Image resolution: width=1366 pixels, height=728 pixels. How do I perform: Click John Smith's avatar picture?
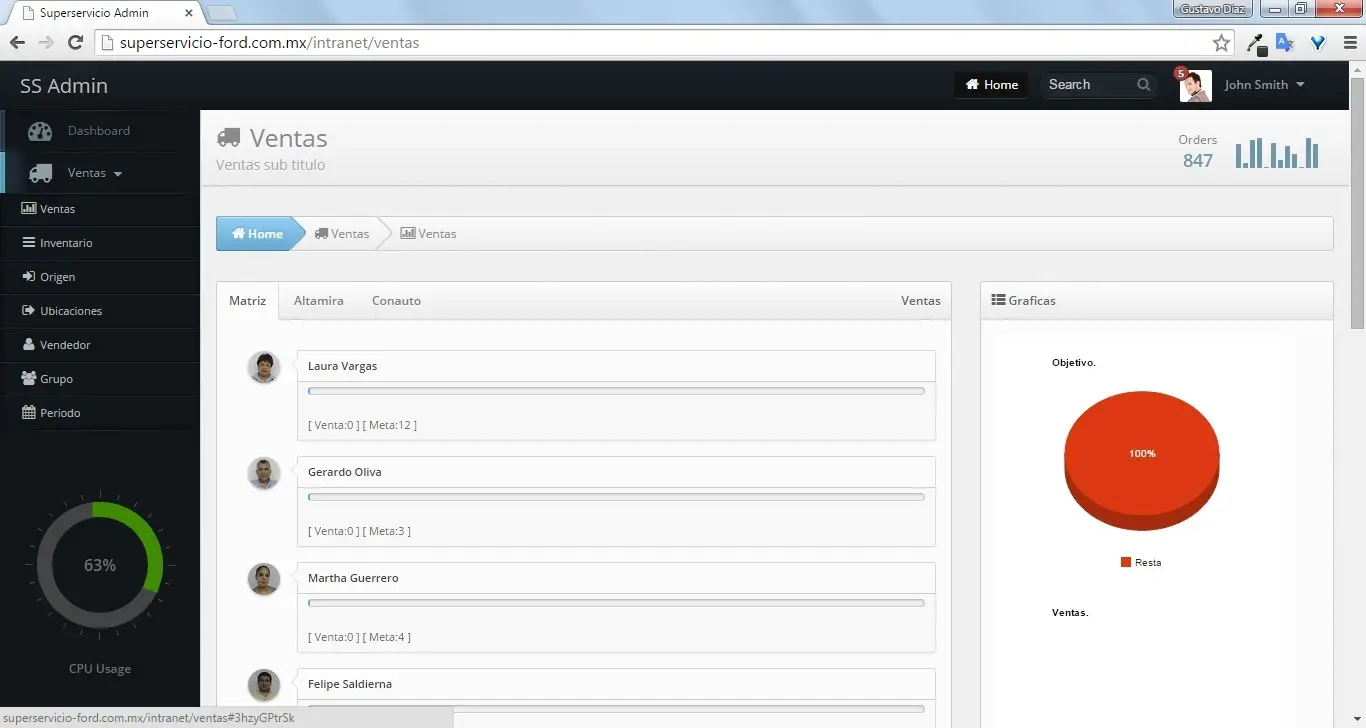tap(1196, 86)
